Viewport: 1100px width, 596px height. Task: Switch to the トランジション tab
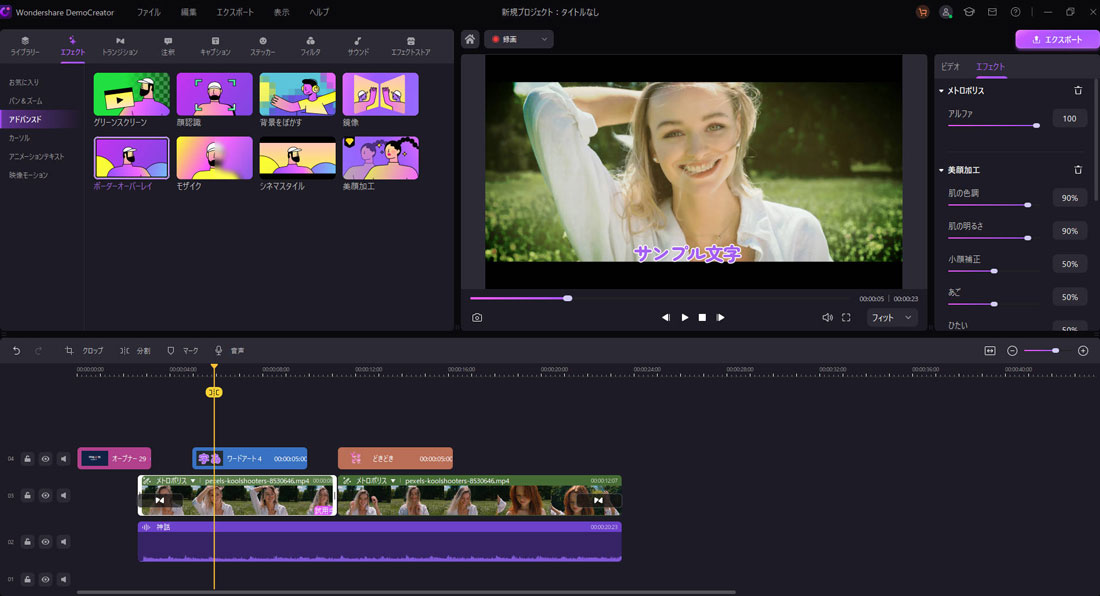120,46
